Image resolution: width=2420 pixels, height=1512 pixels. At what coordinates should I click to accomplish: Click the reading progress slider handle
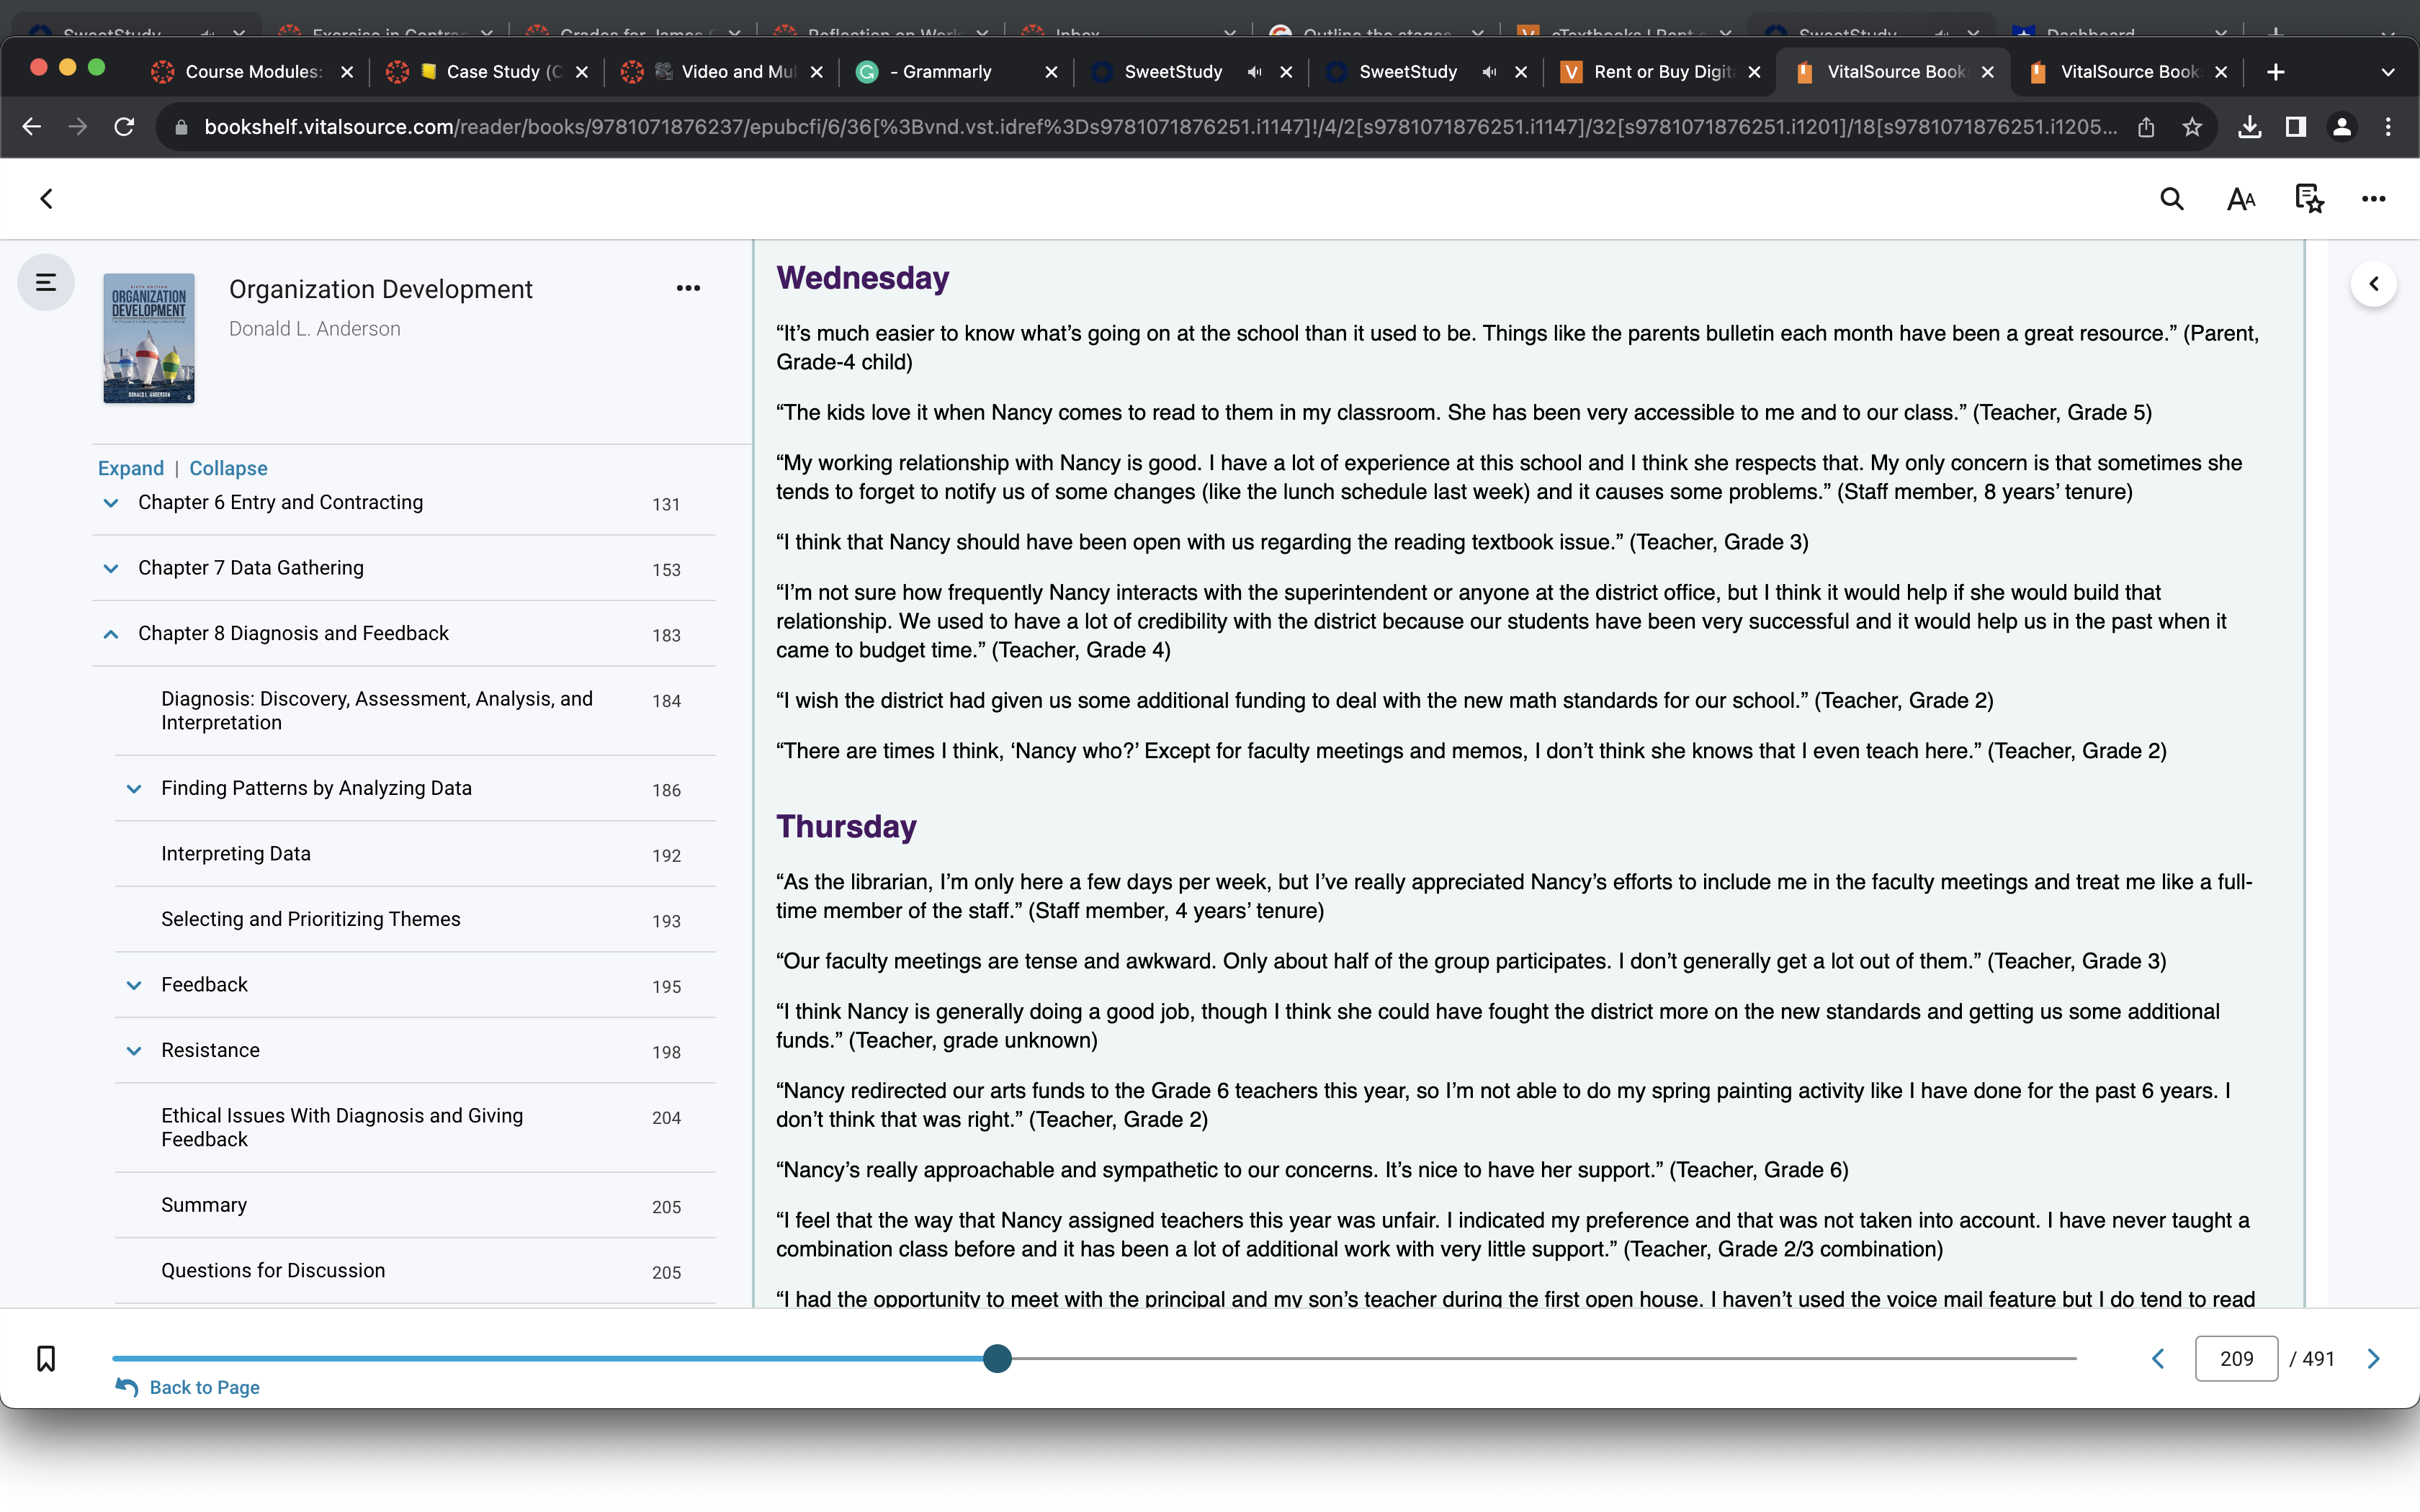pyautogui.click(x=997, y=1358)
